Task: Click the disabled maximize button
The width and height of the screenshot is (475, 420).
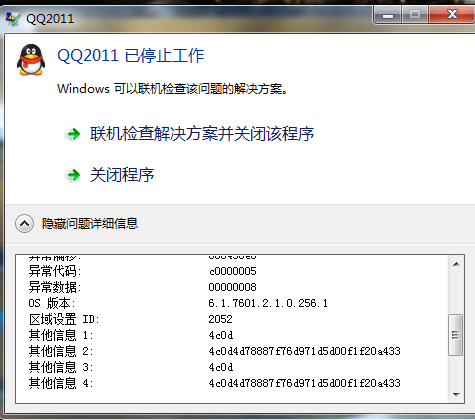Action: pyautogui.click(x=415, y=15)
